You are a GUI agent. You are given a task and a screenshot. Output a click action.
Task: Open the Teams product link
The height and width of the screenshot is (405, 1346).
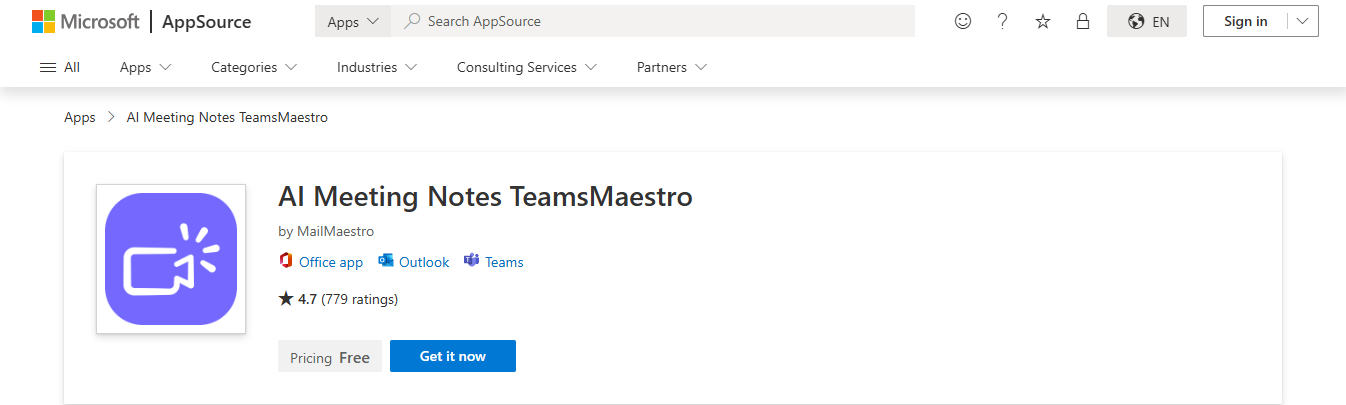point(504,262)
